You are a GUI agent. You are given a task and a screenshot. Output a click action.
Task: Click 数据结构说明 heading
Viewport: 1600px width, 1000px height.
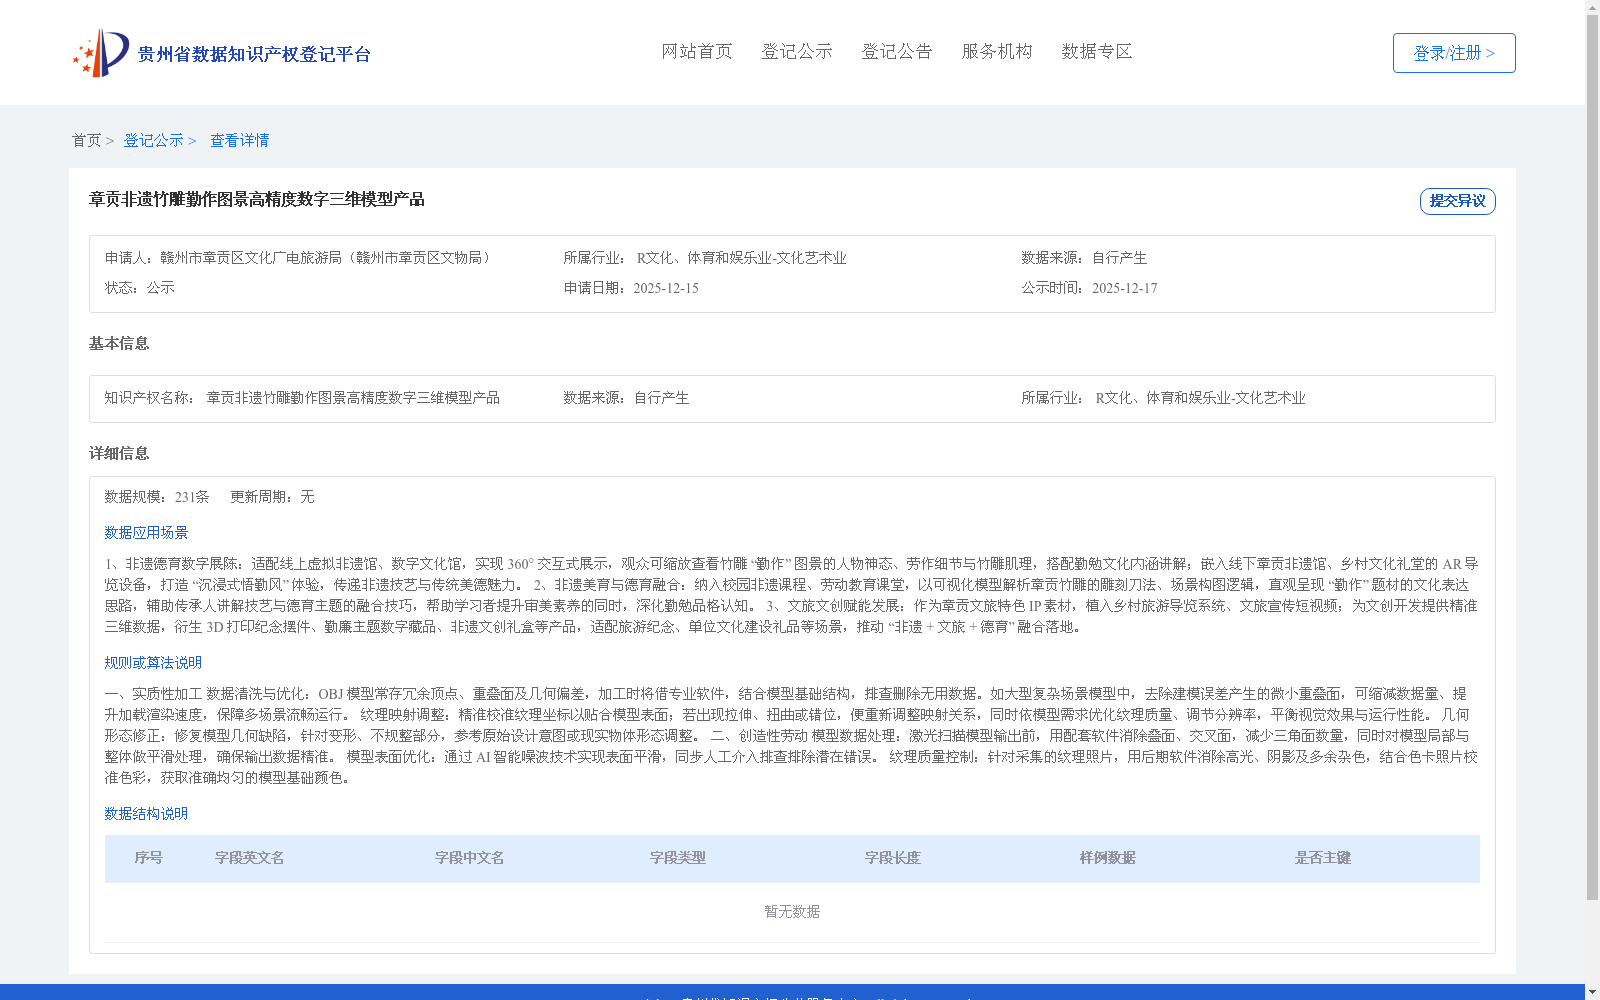click(146, 814)
